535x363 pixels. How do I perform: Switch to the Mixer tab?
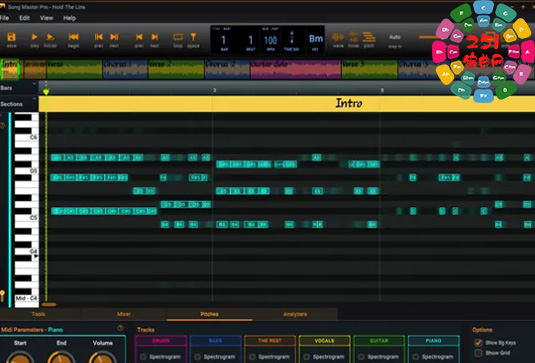pyautogui.click(x=124, y=314)
